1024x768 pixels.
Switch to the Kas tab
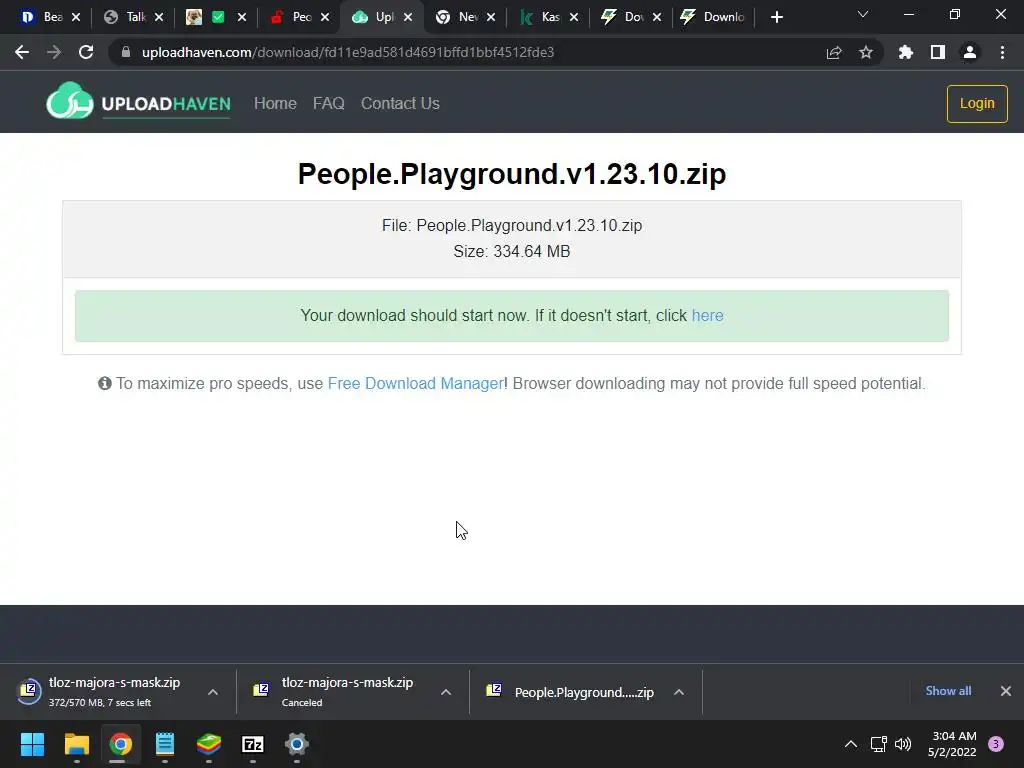[541, 17]
